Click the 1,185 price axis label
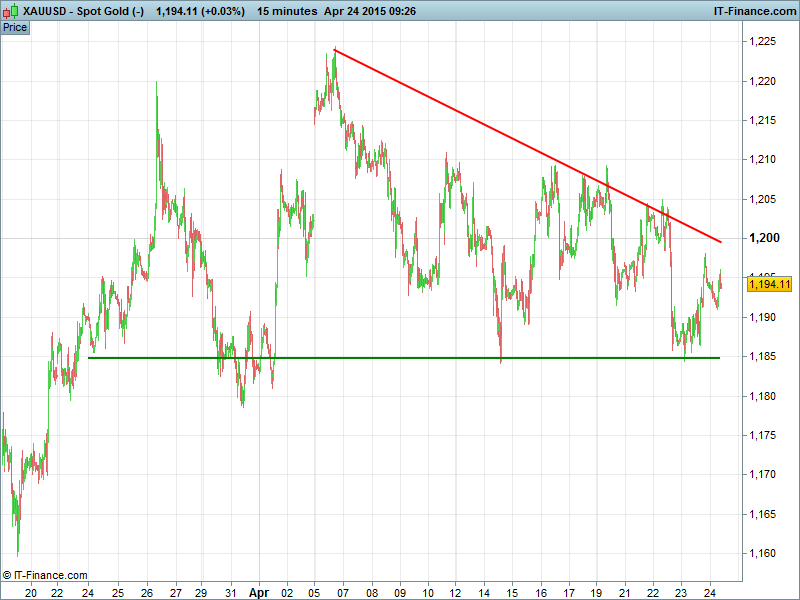This screenshot has height=600, width=800. point(763,357)
